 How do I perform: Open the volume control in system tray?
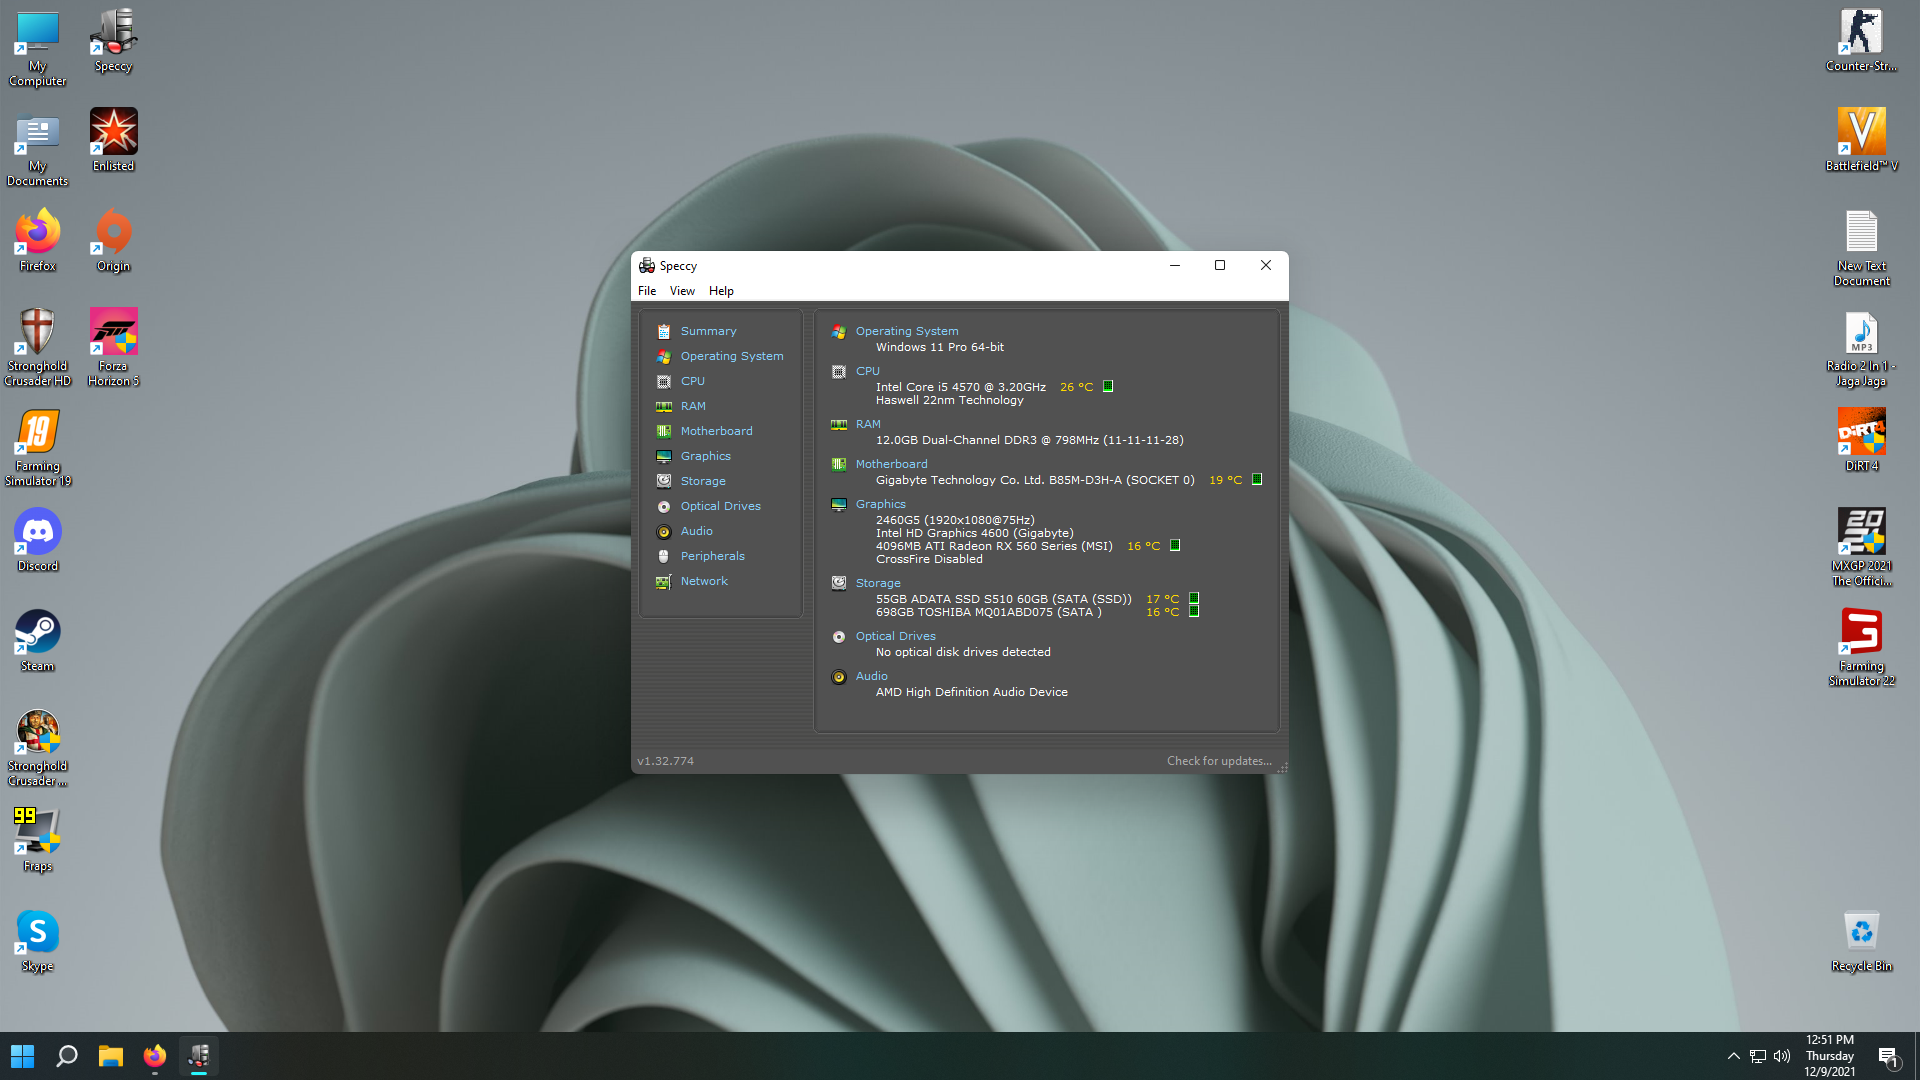tap(1782, 1056)
